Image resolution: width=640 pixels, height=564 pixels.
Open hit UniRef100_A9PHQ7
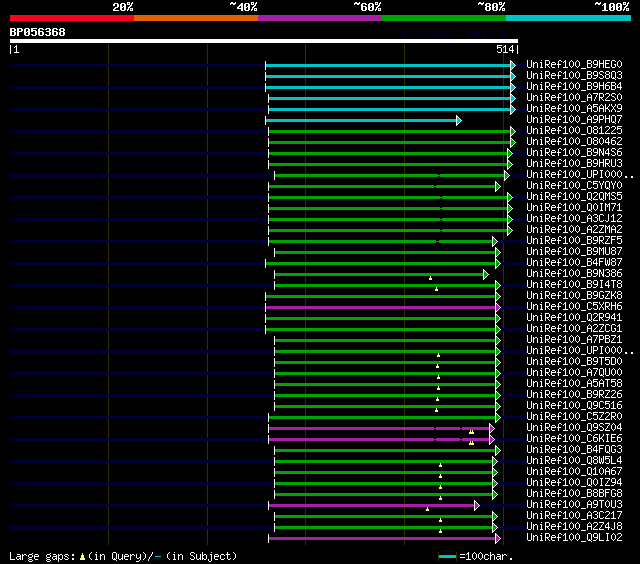tap(574, 120)
